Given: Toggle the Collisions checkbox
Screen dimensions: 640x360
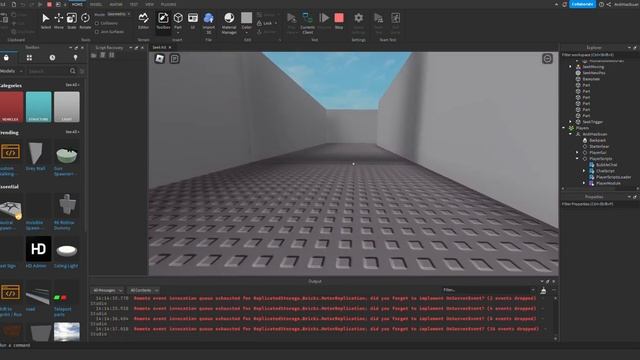Looking at the screenshot, I should pyautogui.click(x=97, y=23).
